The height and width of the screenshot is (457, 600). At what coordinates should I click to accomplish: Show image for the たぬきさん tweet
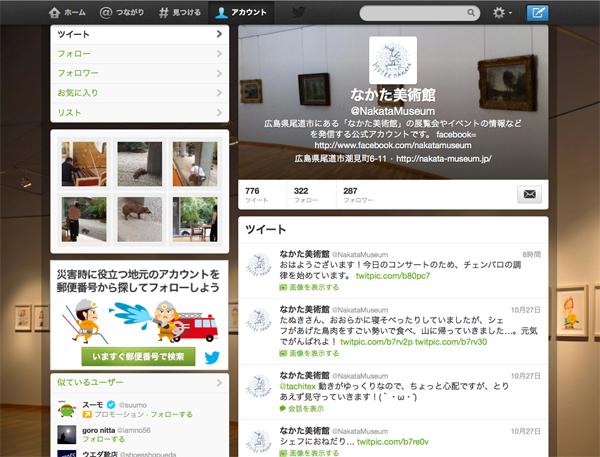(310, 353)
